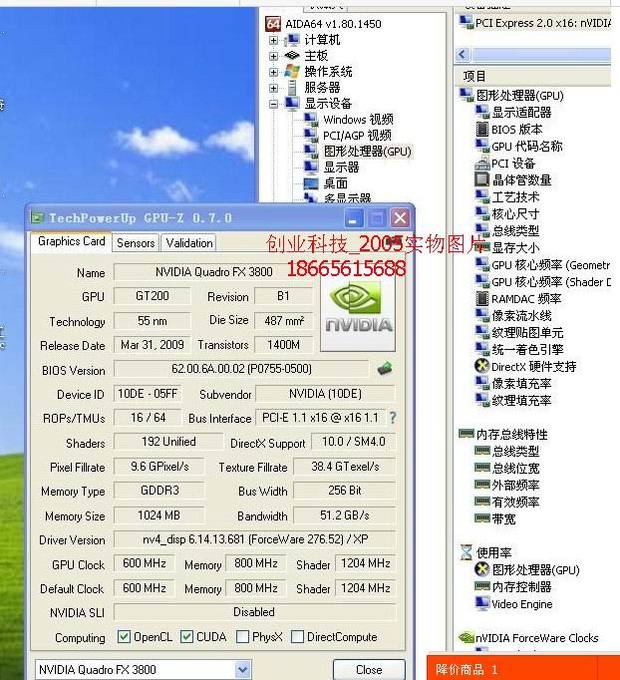Click the horizontal scrollbar left arrow in AIDA64

pos(463,55)
